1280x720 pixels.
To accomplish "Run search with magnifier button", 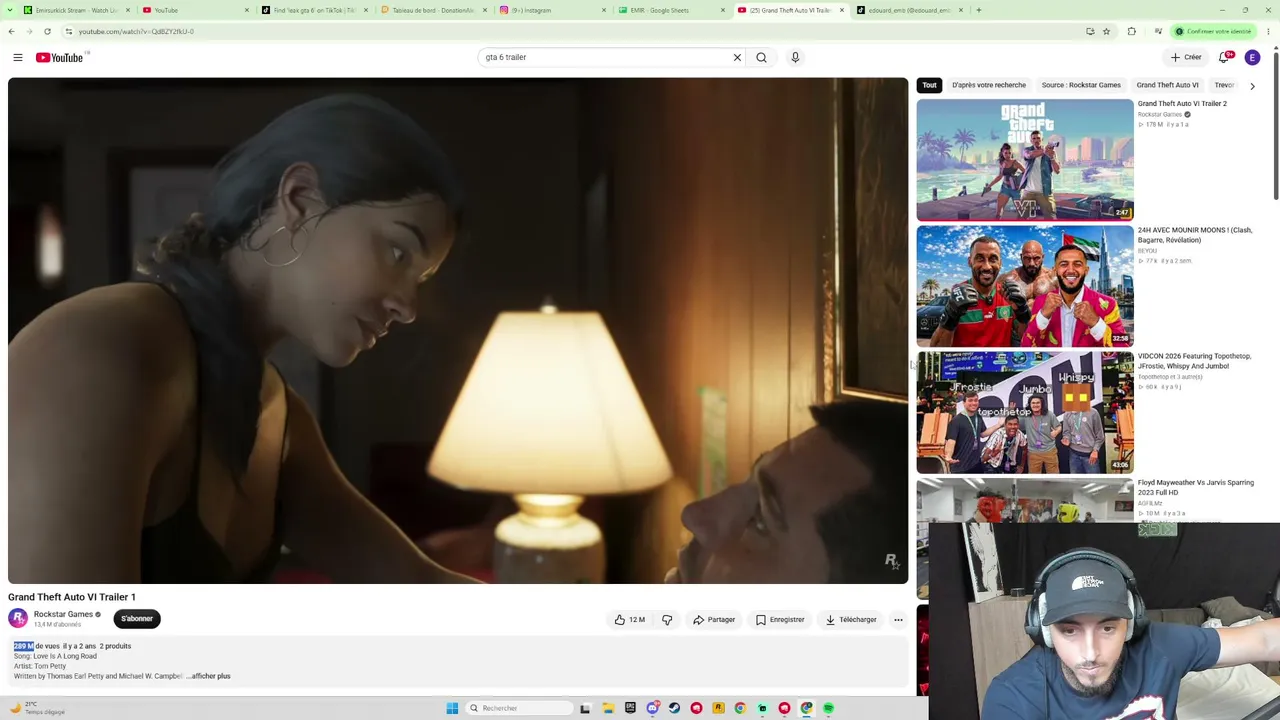I will (x=761, y=57).
